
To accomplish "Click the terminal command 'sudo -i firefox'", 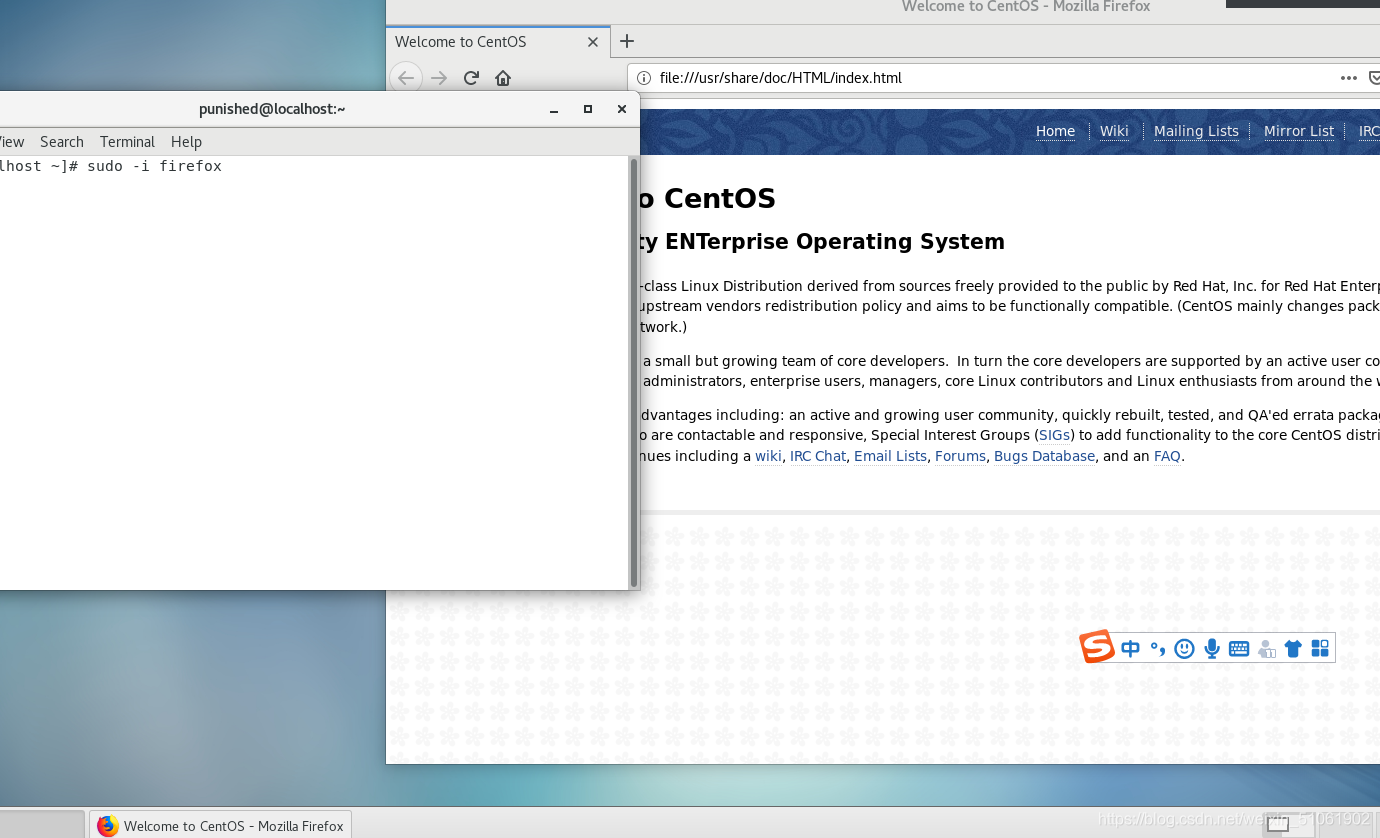I will click(154, 166).
